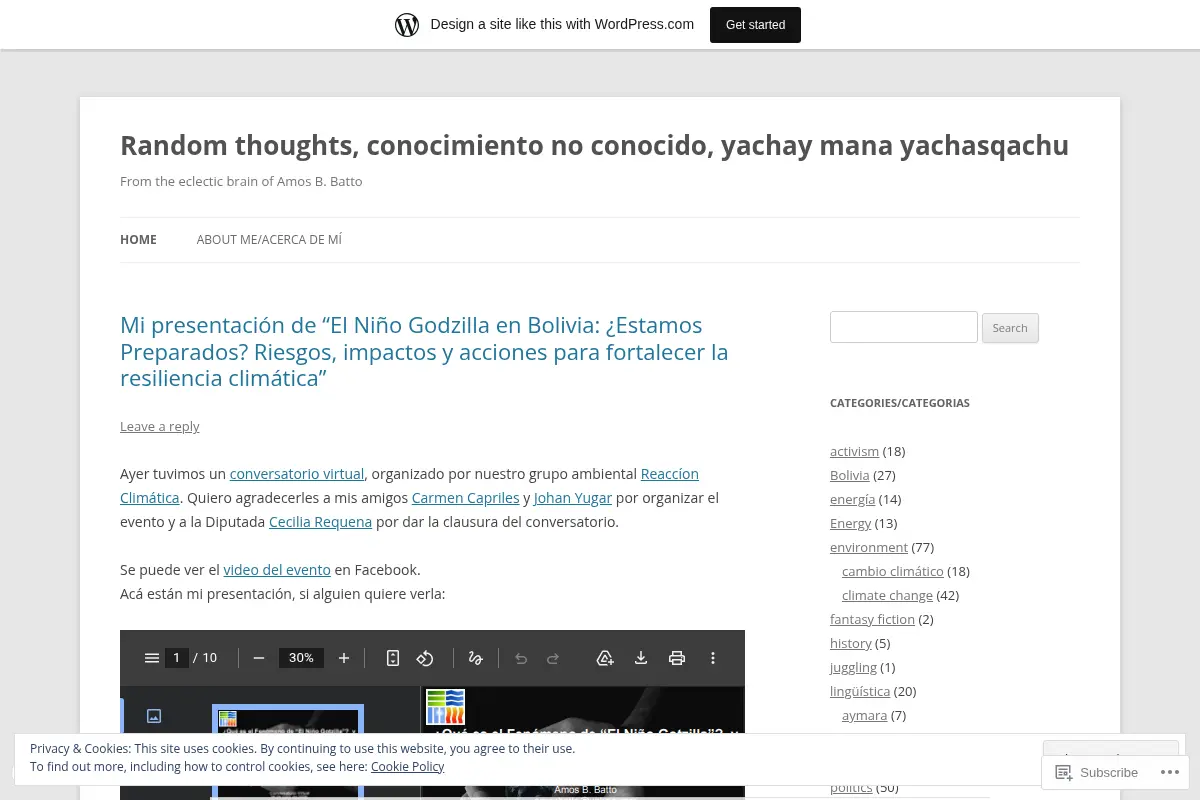Click the PDF page number field

[x=177, y=658]
